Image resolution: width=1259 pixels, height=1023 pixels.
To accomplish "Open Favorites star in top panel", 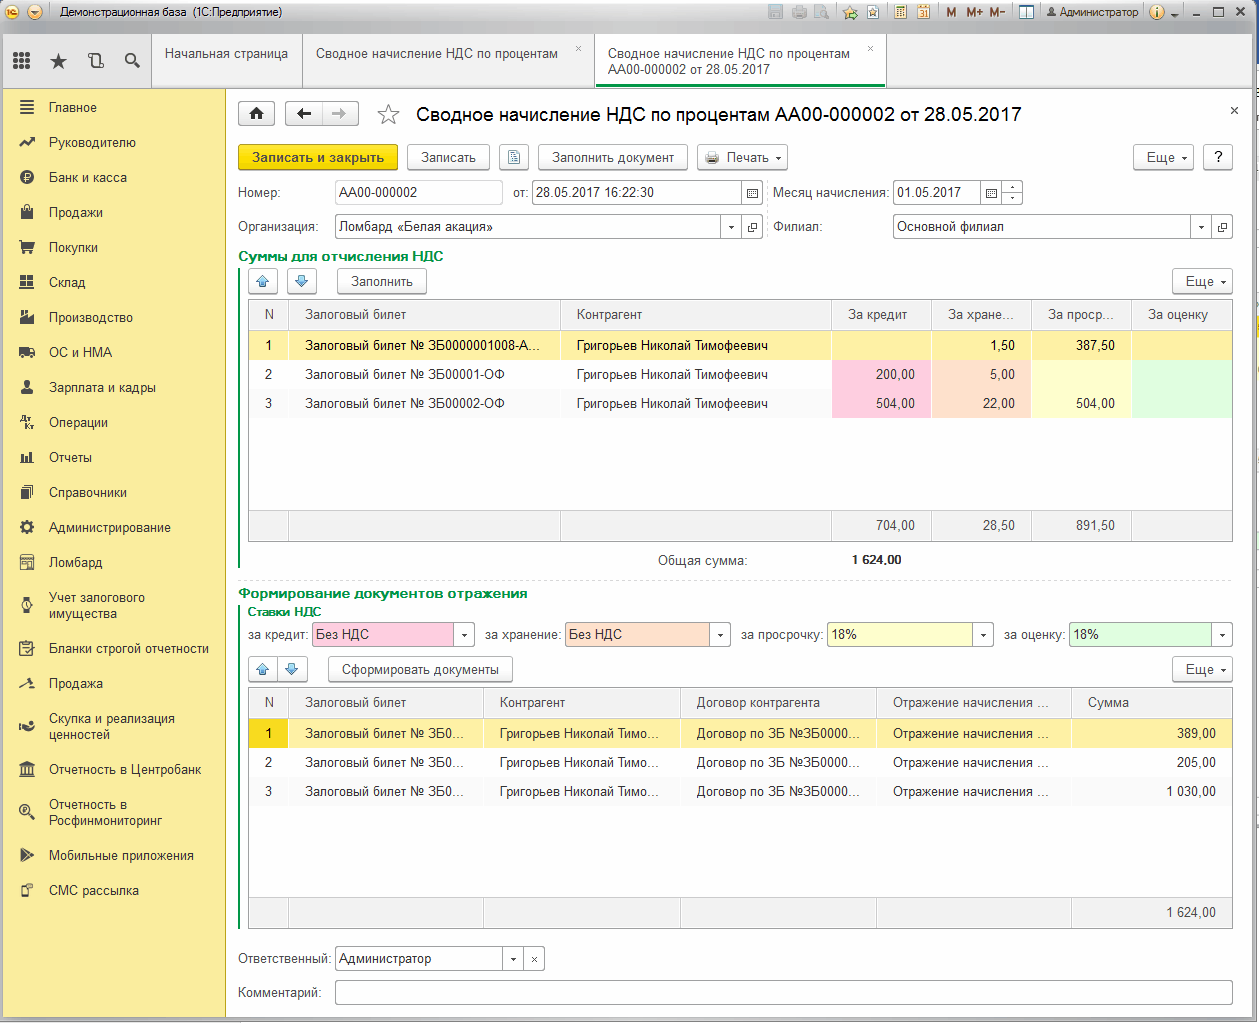I will click(x=59, y=61).
